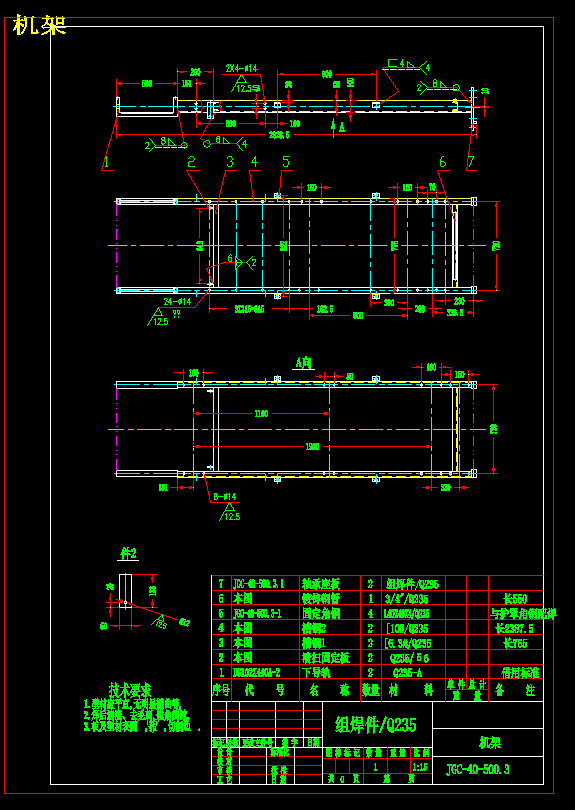Select the 借用标准 remark
The height and width of the screenshot is (810, 575).
[x=520, y=673]
